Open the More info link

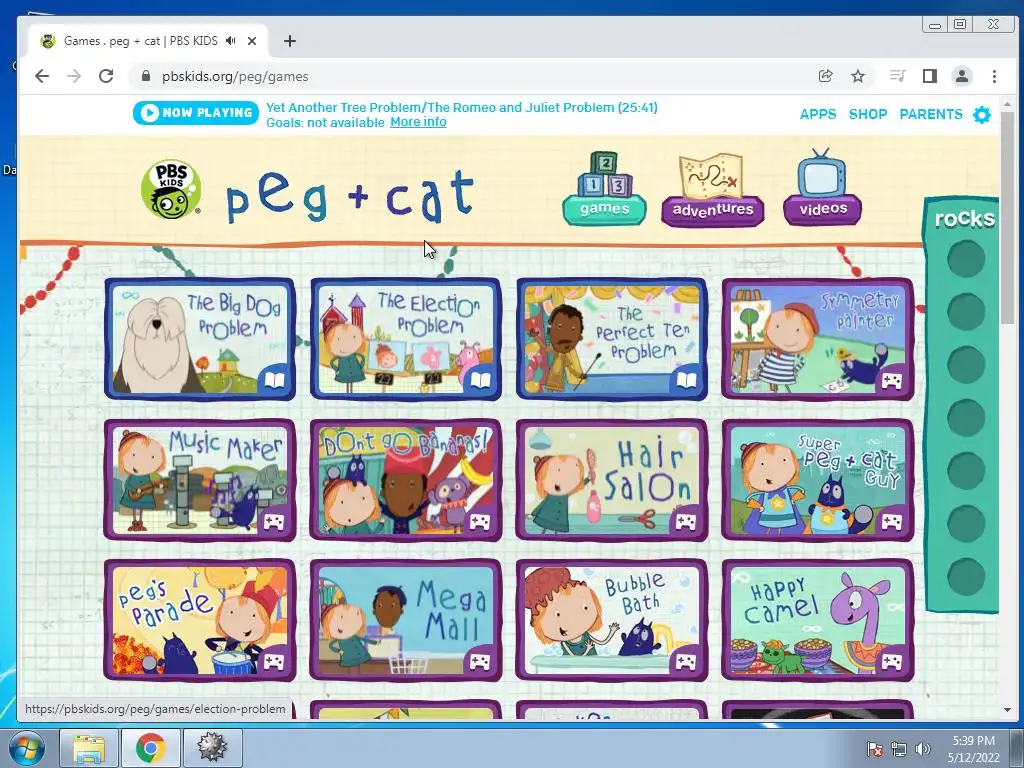(418, 122)
